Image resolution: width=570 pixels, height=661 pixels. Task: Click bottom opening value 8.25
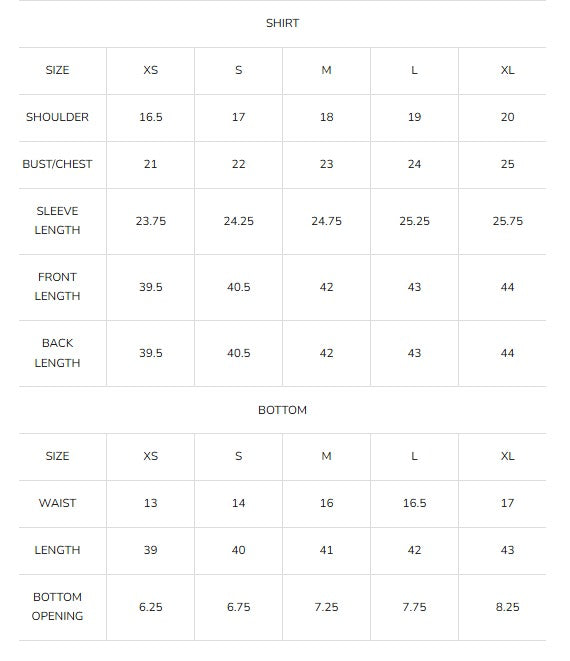tap(508, 607)
